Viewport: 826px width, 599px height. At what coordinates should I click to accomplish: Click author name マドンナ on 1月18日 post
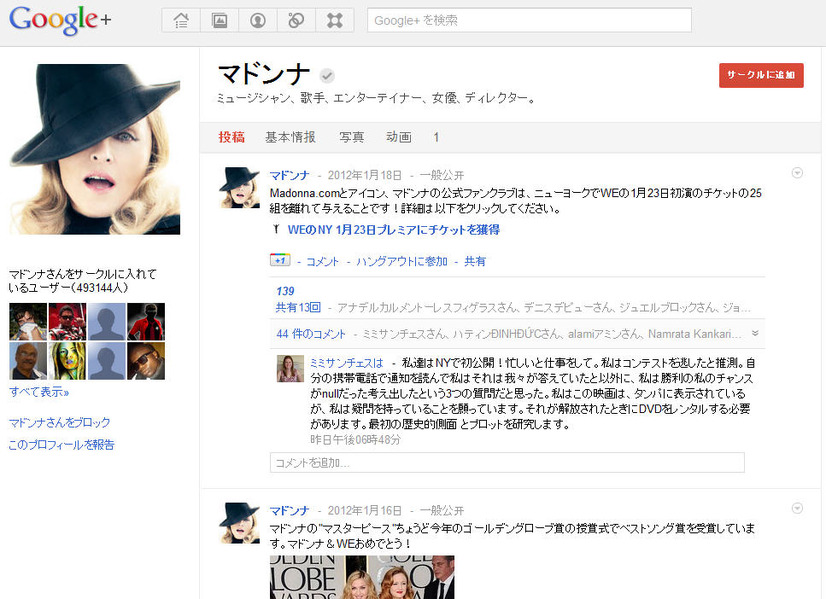click(x=289, y=175)
